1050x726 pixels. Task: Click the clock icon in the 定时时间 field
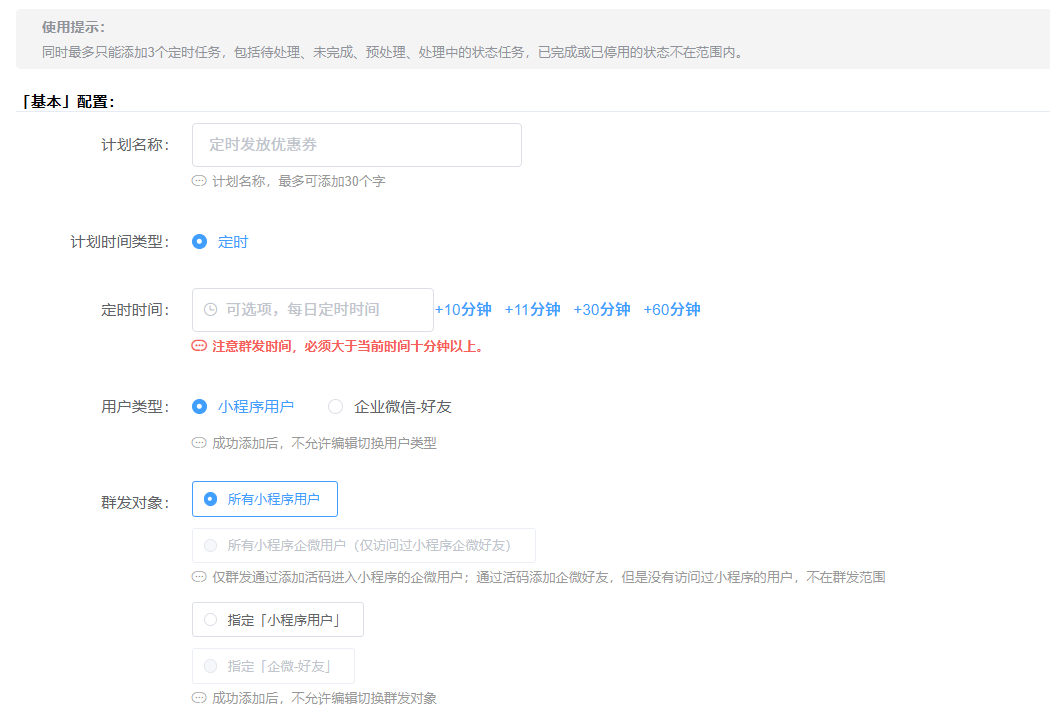[x=210, y=310]
